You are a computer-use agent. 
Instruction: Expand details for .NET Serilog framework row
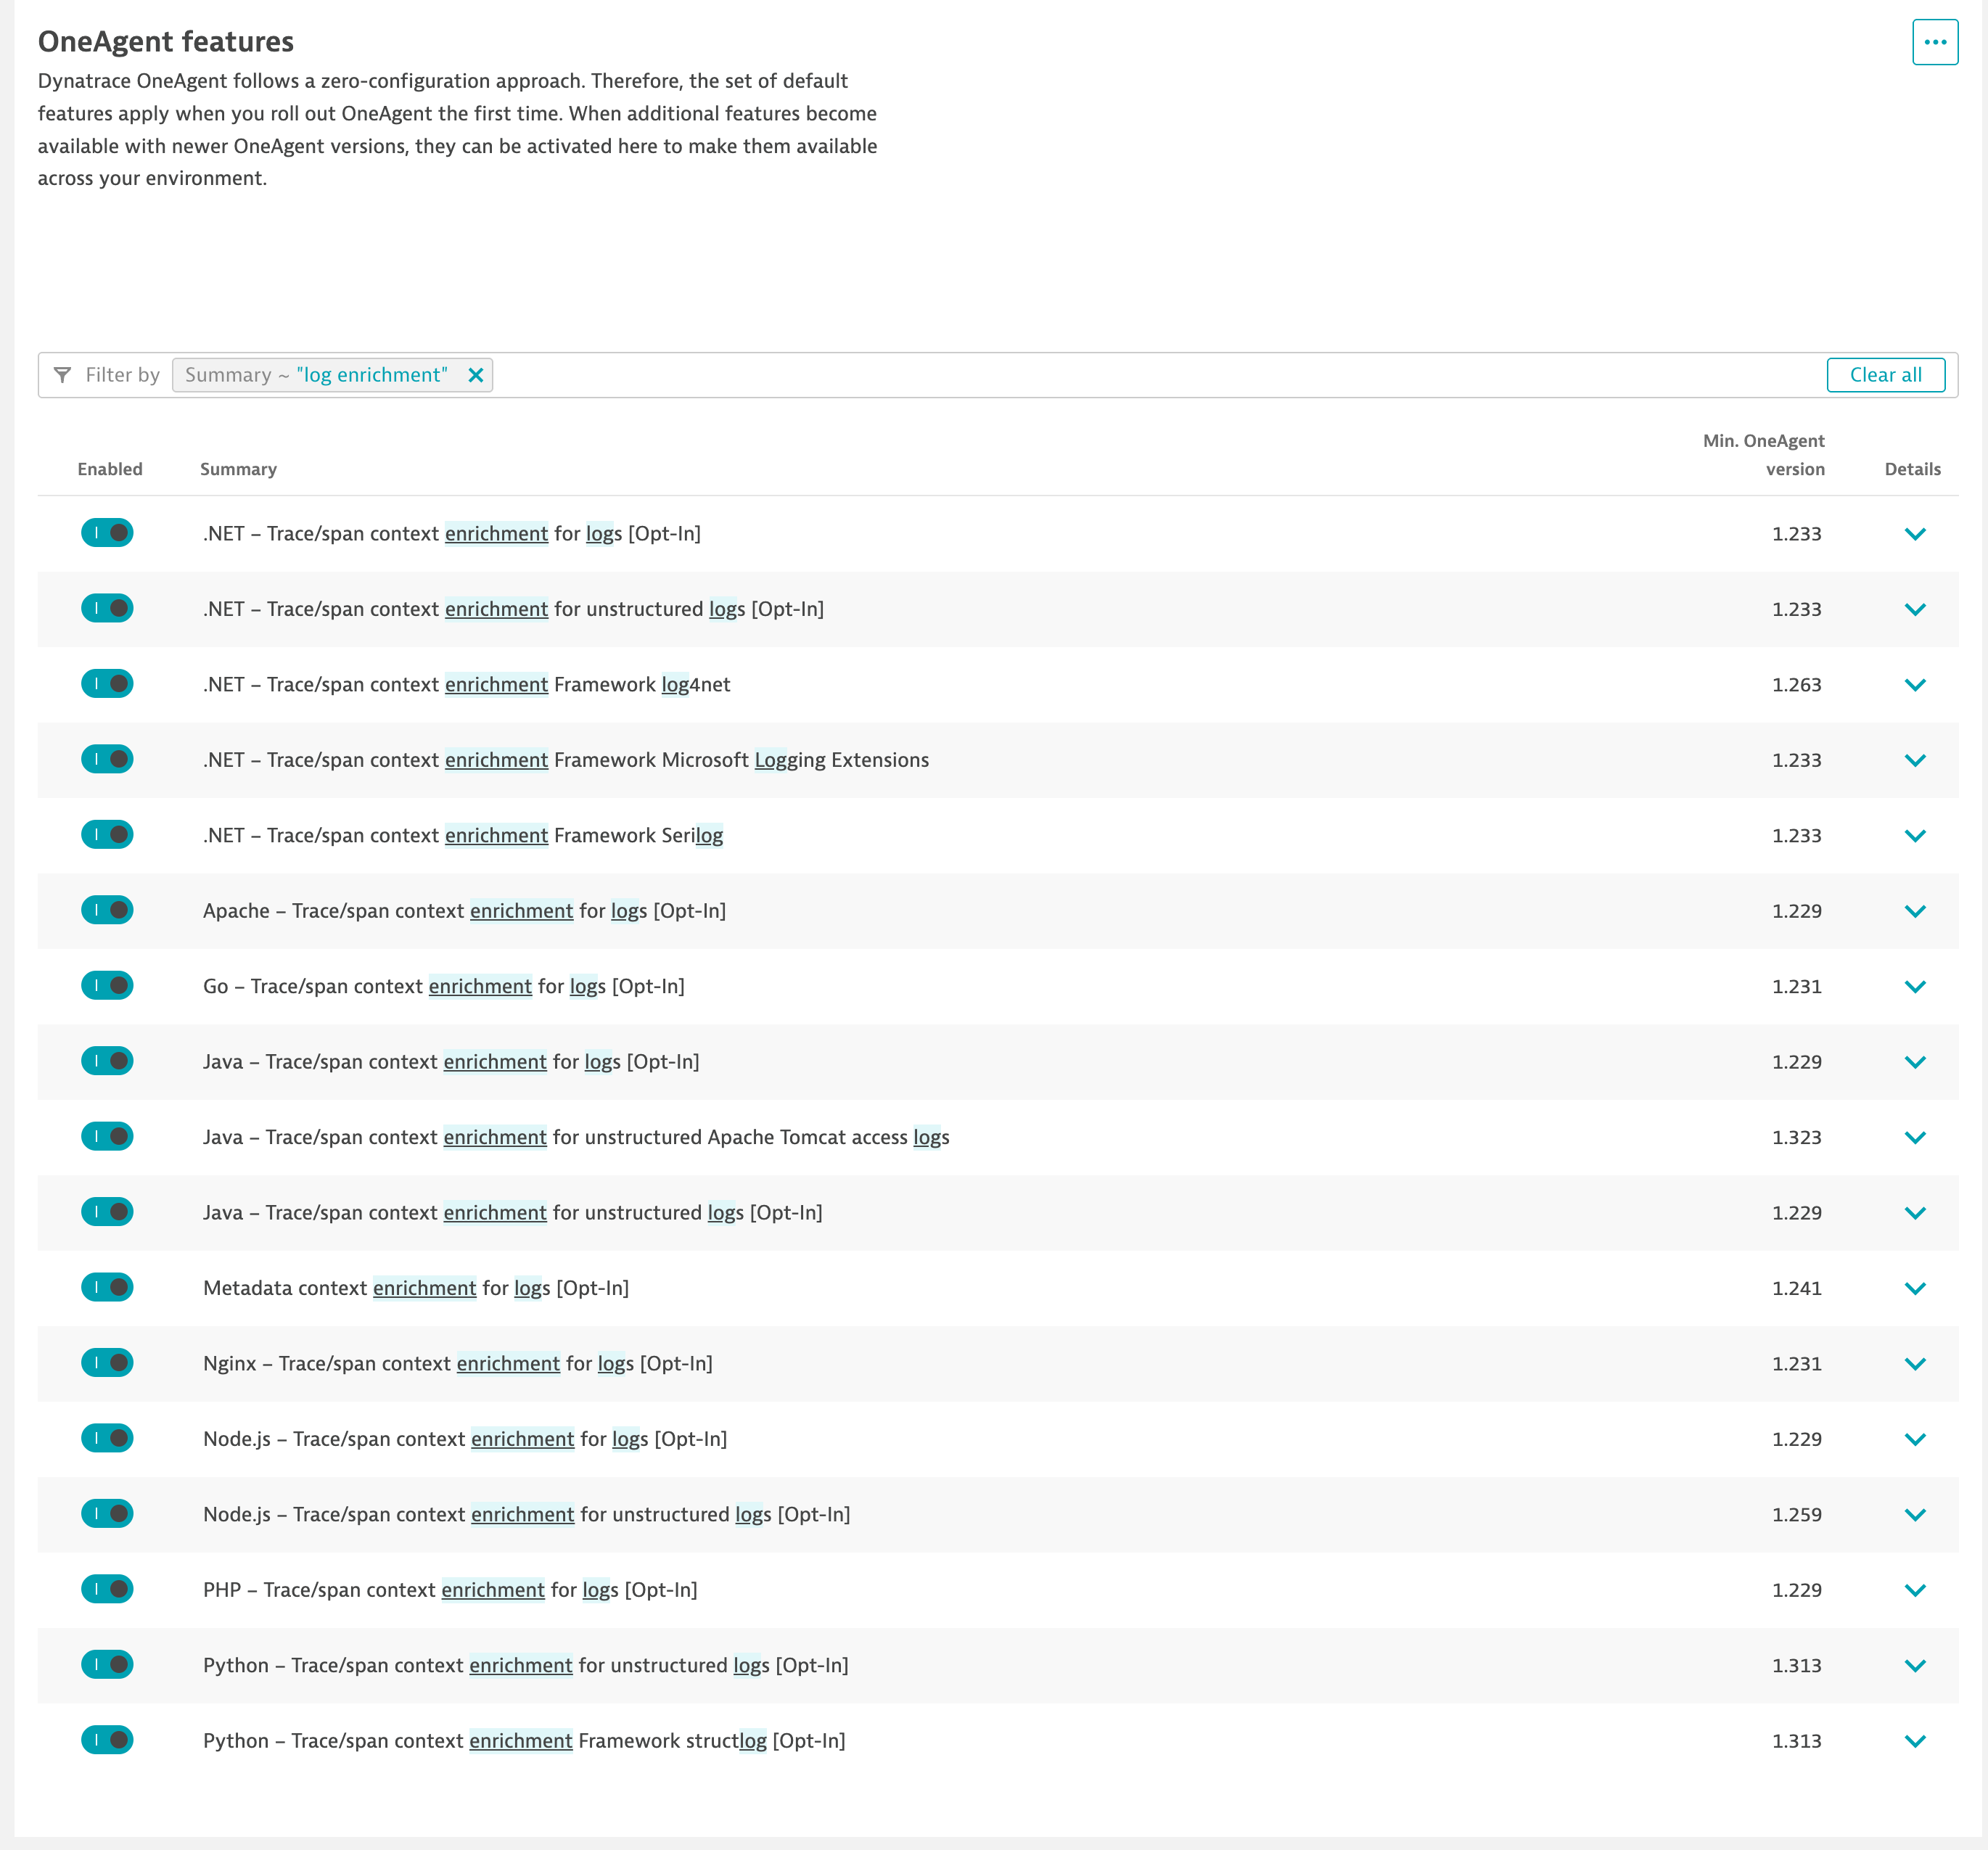coord(1914,836)
